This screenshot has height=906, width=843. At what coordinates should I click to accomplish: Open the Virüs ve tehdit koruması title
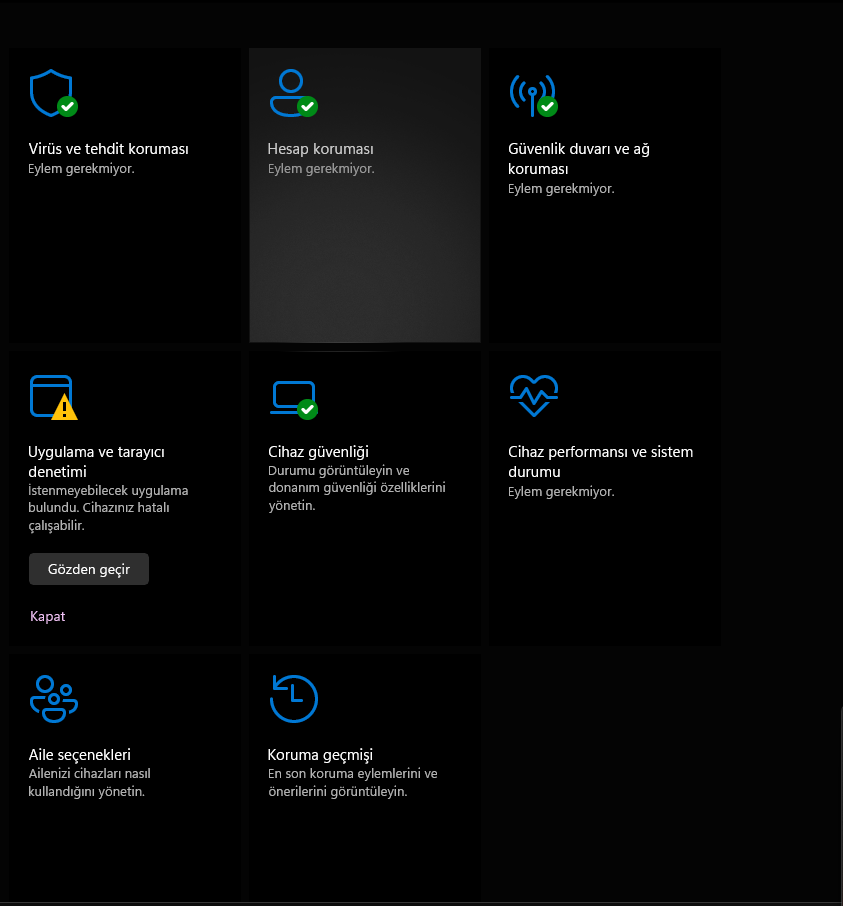[109, 149]
